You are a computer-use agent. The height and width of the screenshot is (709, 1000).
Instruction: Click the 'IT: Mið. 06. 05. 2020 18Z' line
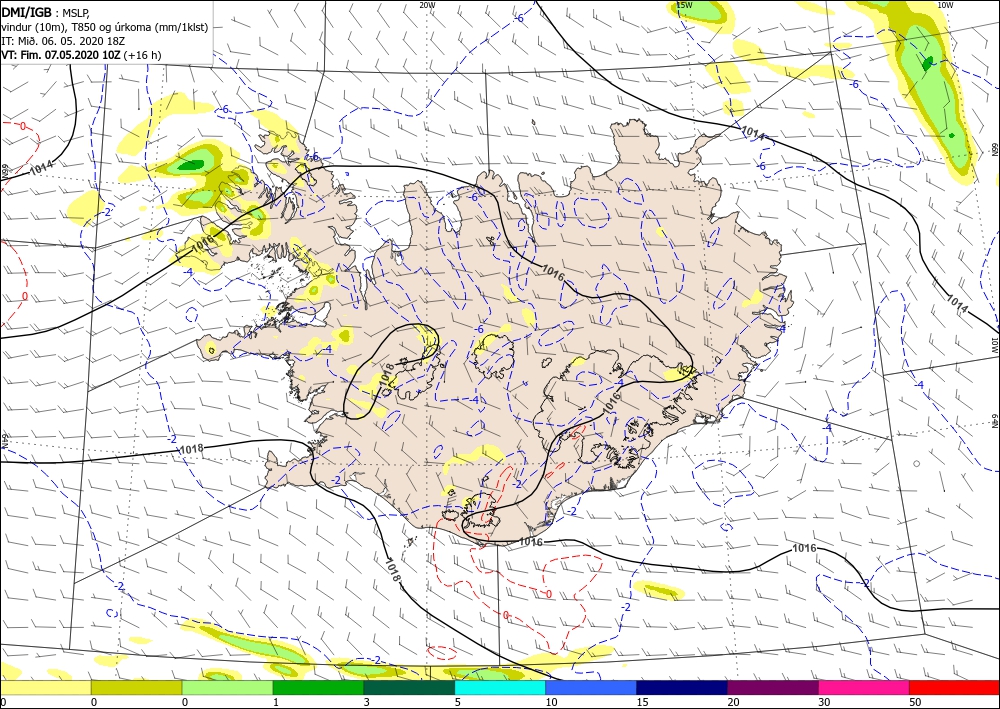[62, 41]
